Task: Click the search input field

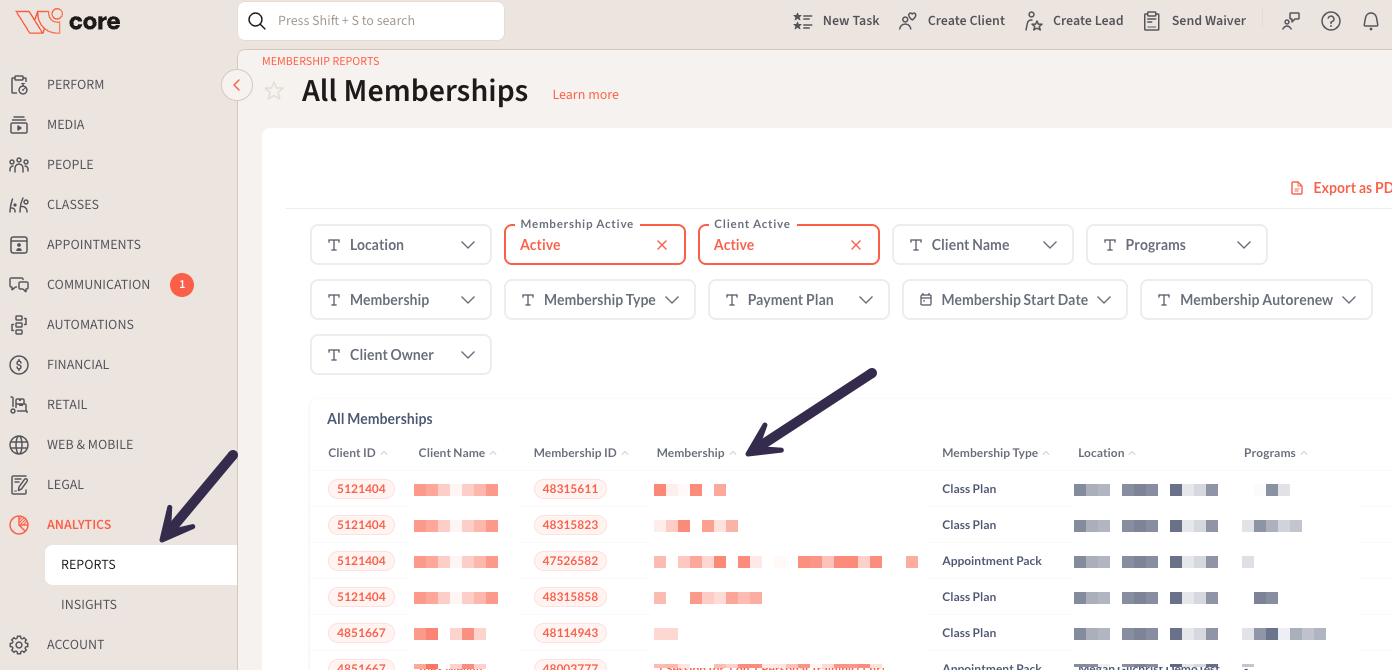Action: point(380,21)
